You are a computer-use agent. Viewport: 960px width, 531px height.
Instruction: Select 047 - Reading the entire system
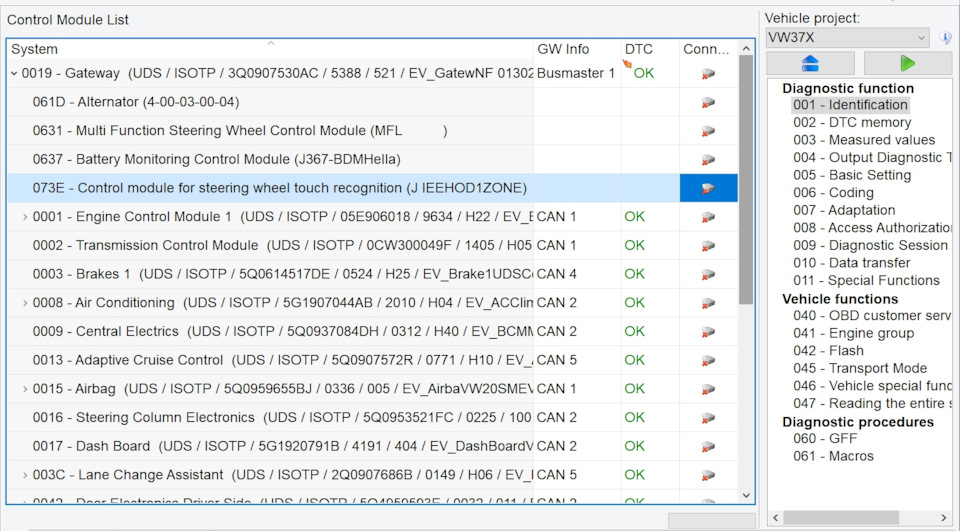tap(872, 404)
